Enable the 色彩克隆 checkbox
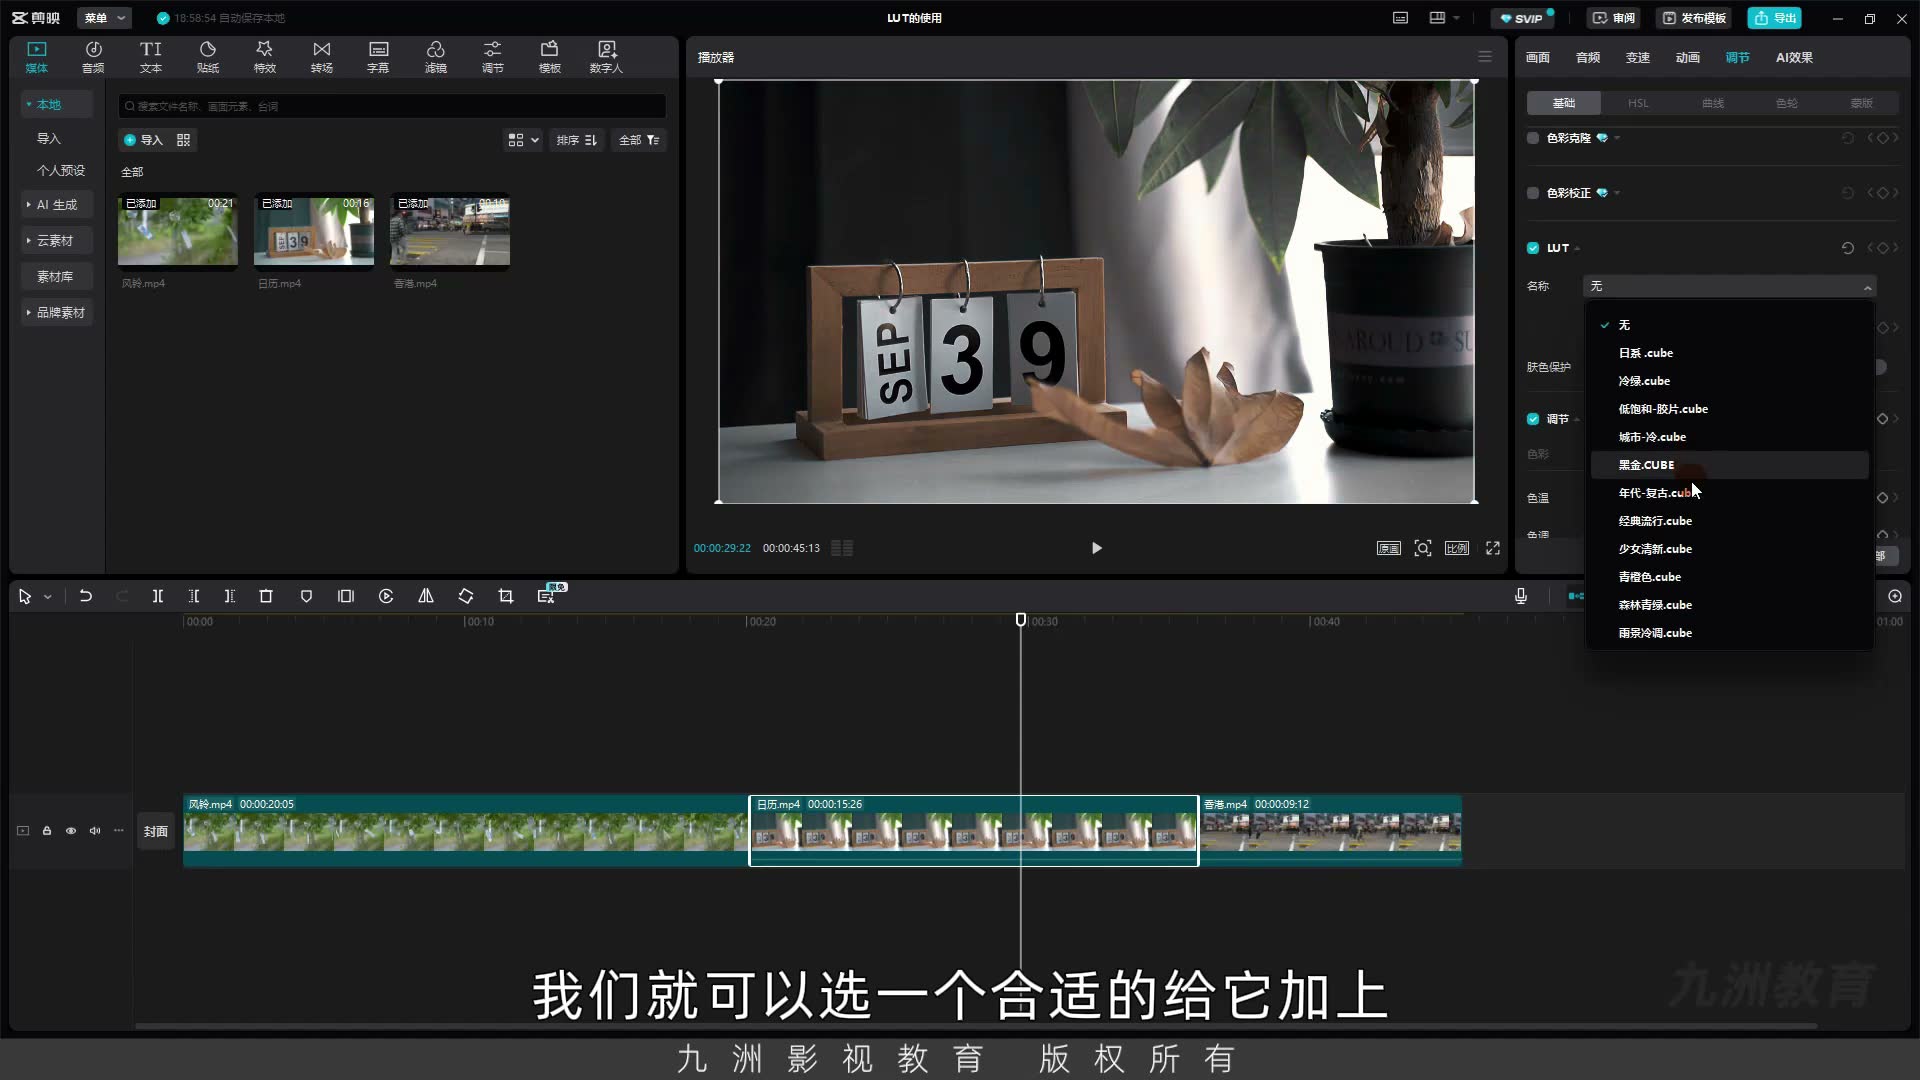 pos(1533,138)
